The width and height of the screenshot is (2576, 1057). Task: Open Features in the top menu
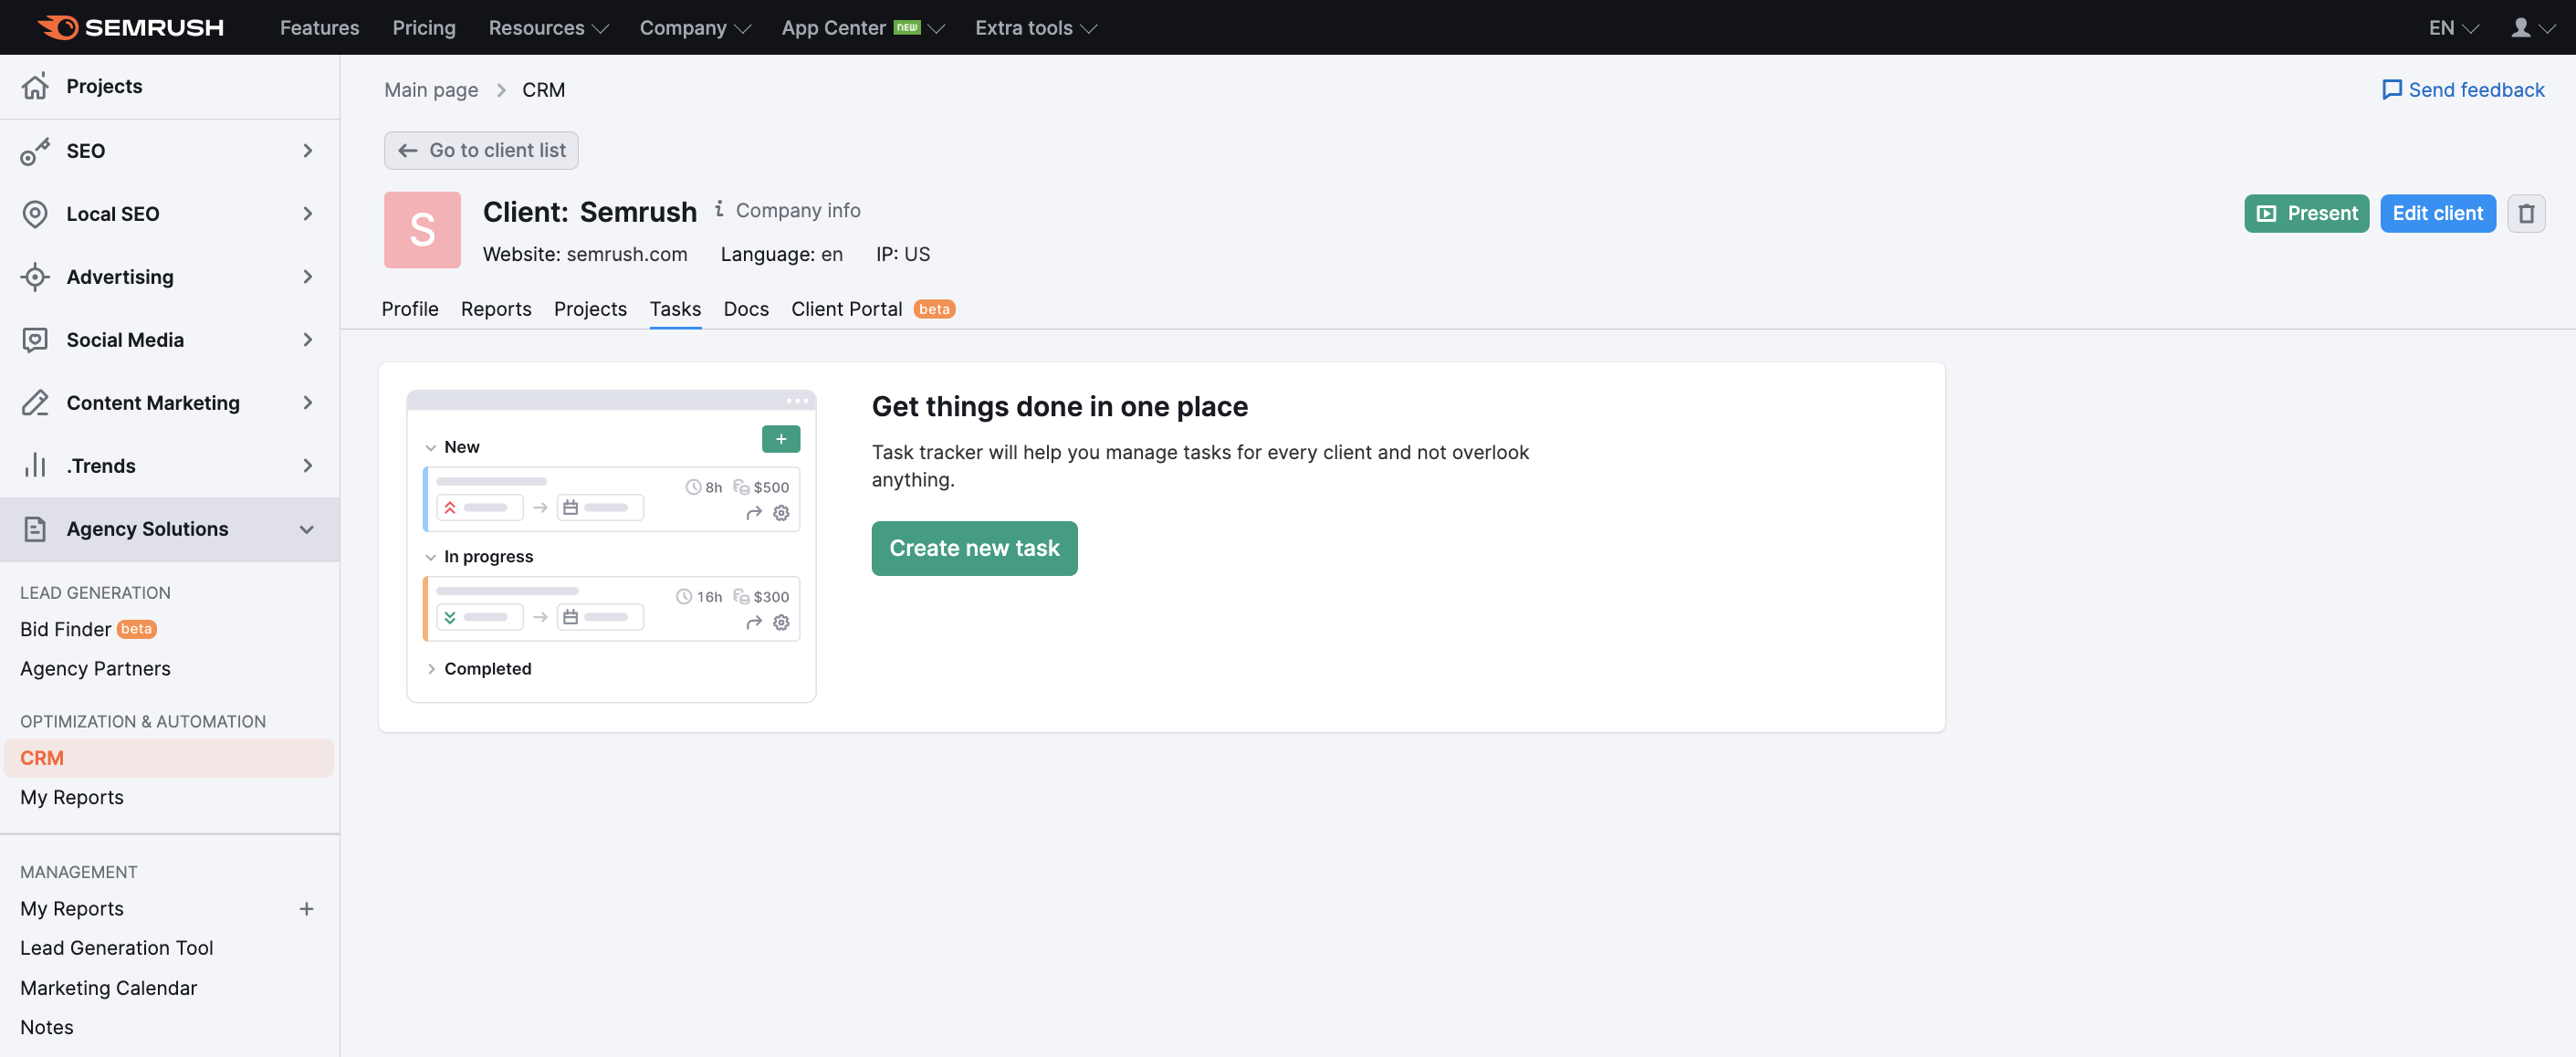[x=319, y=28]
